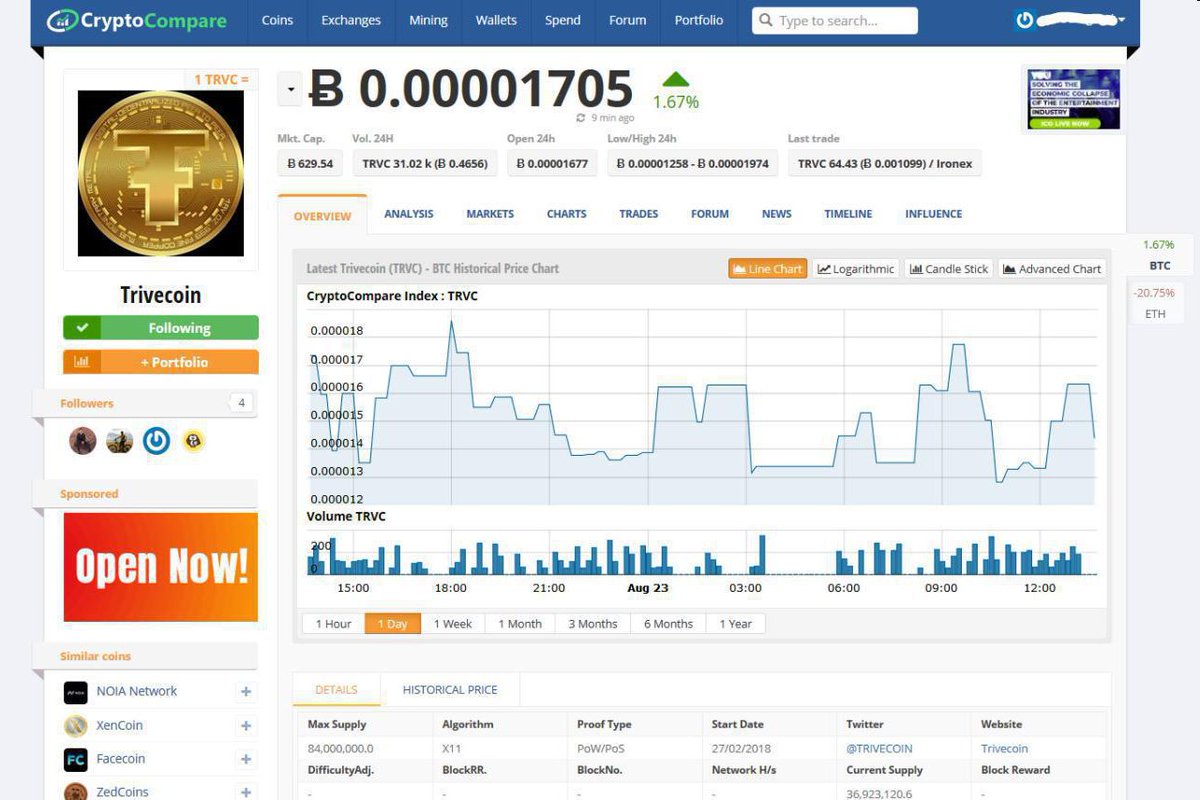Image resolution: width=1200 pixels, height=800 pixels.
Task: Open the @TRIVECOIN Twitter link
Action: pos(879,748)
